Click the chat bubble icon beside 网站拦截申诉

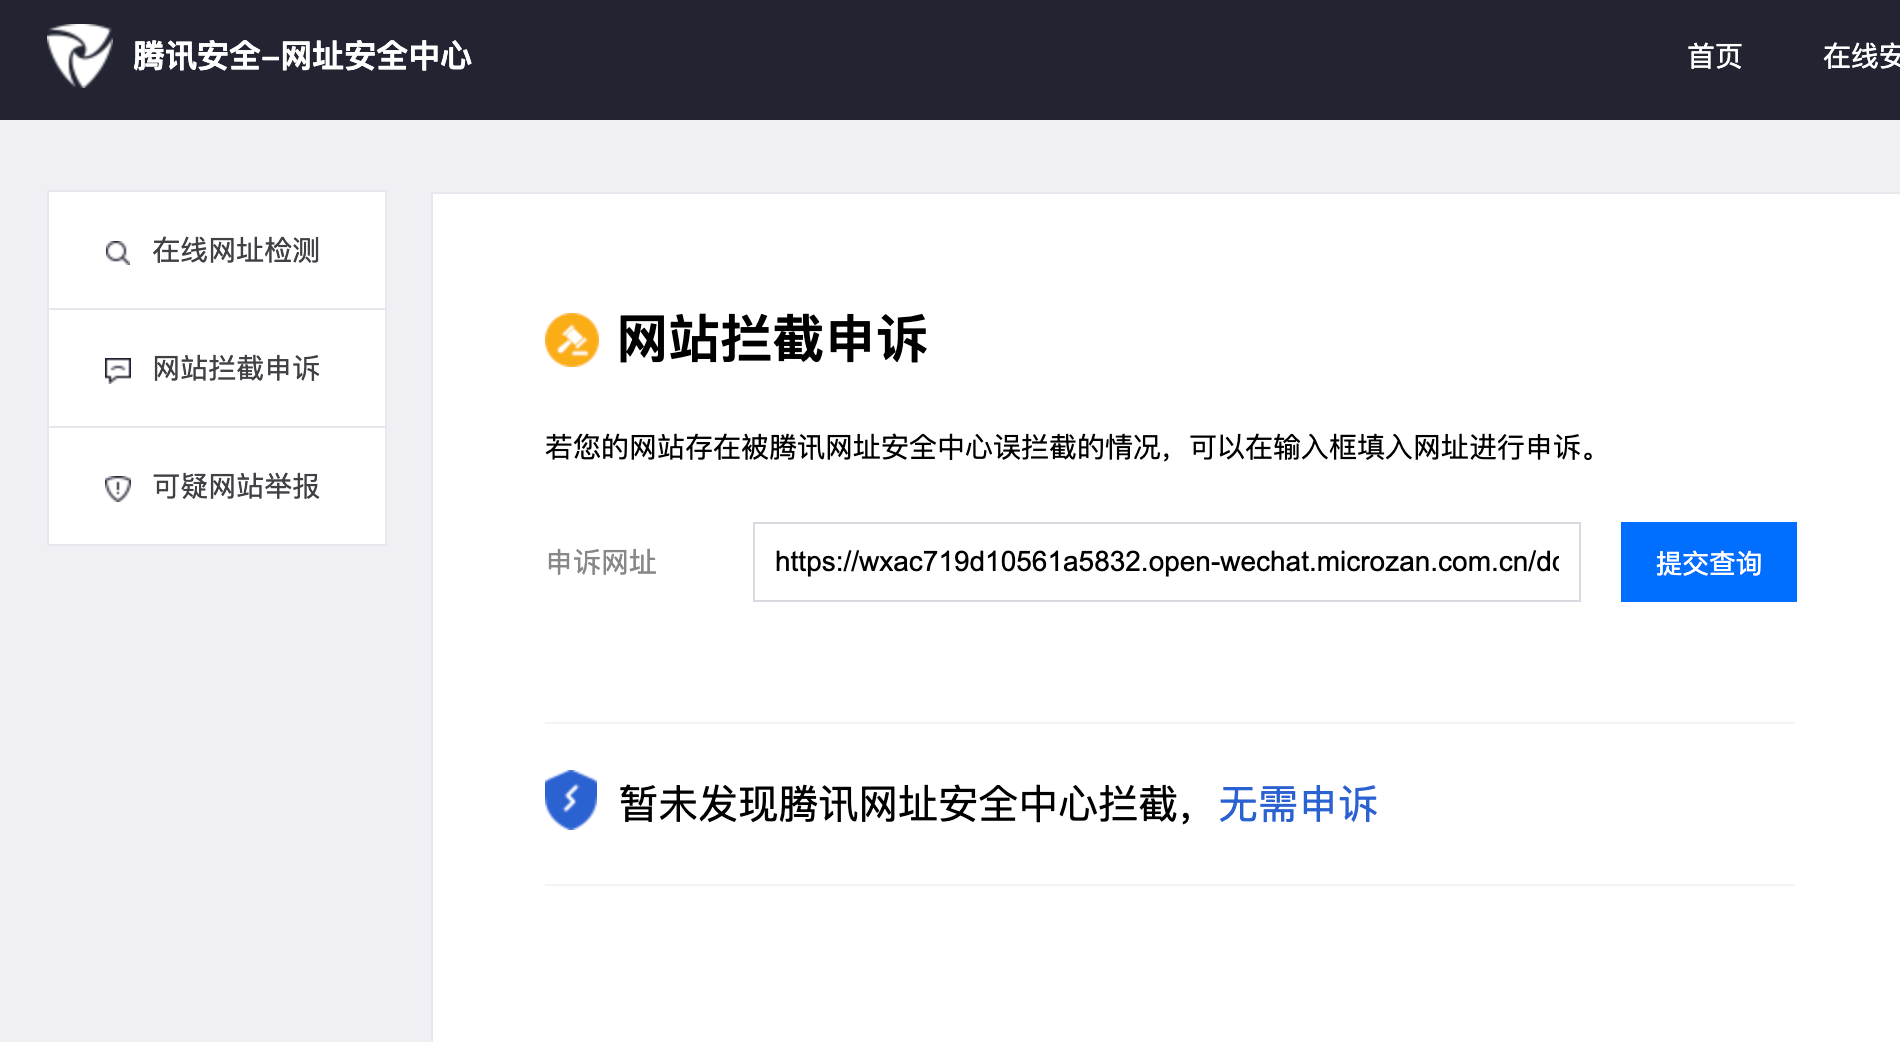pos(118,370)
